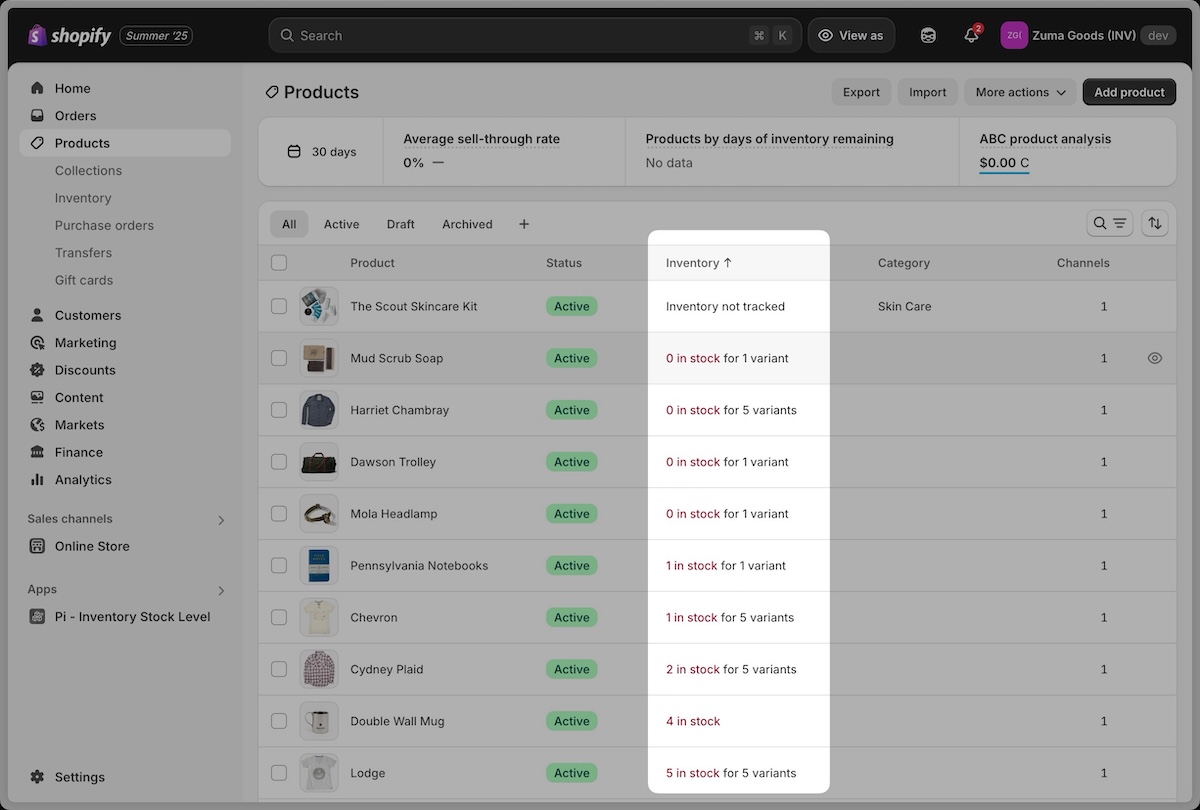Open Pennsylvania Notebooks thumbnail
This screenshot has height=810, width=1200.
pyautogui.click(x=319, y=566)
